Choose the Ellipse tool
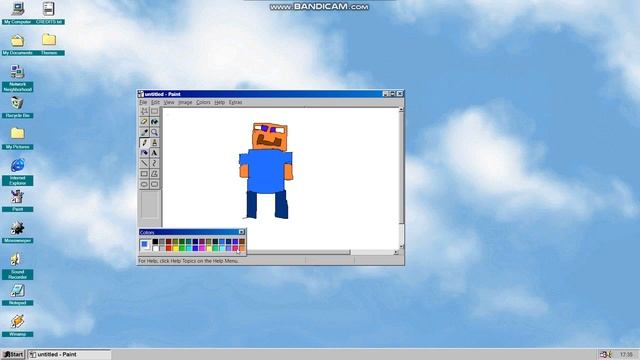The height and width of the screenshot is (360, 640). 144,184
